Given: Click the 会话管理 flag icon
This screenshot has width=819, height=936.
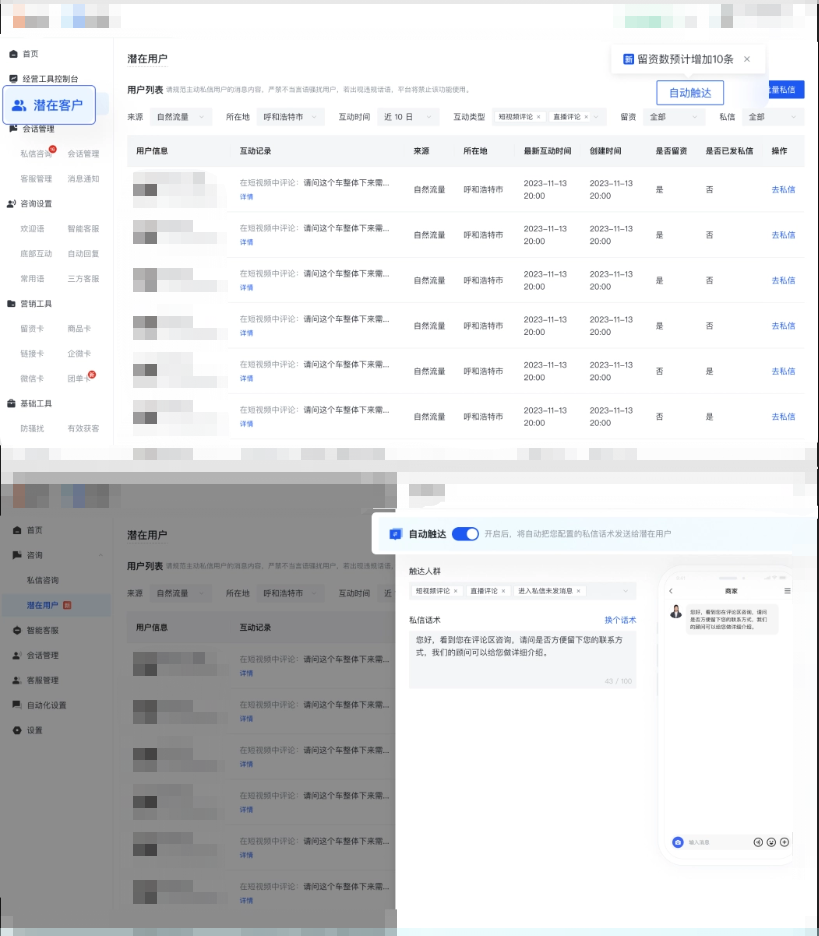Looking at the screenshot, I should coord(12,128).
